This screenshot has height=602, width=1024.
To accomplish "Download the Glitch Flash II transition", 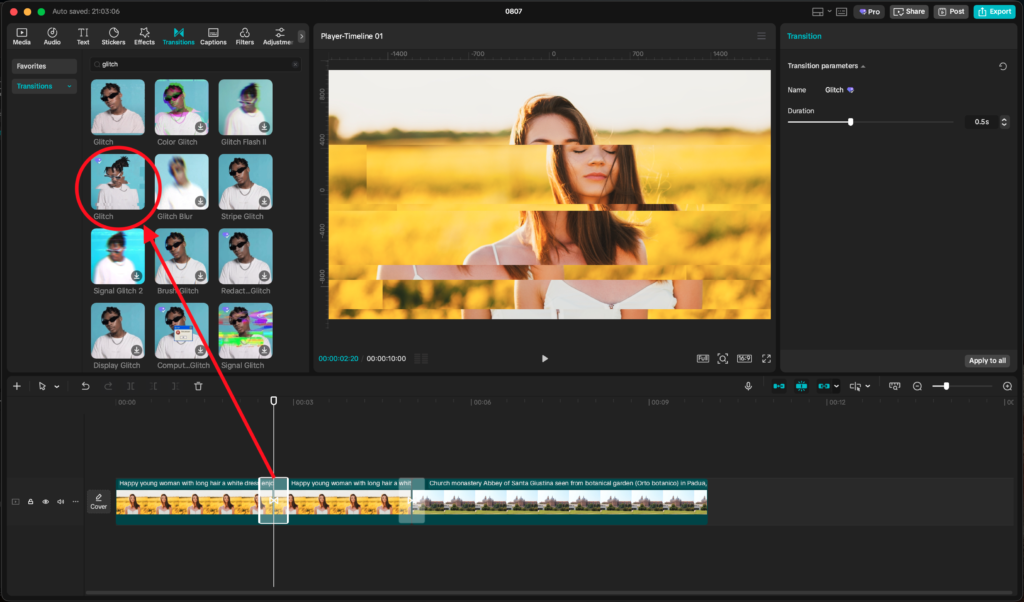I will click(264, 127).
